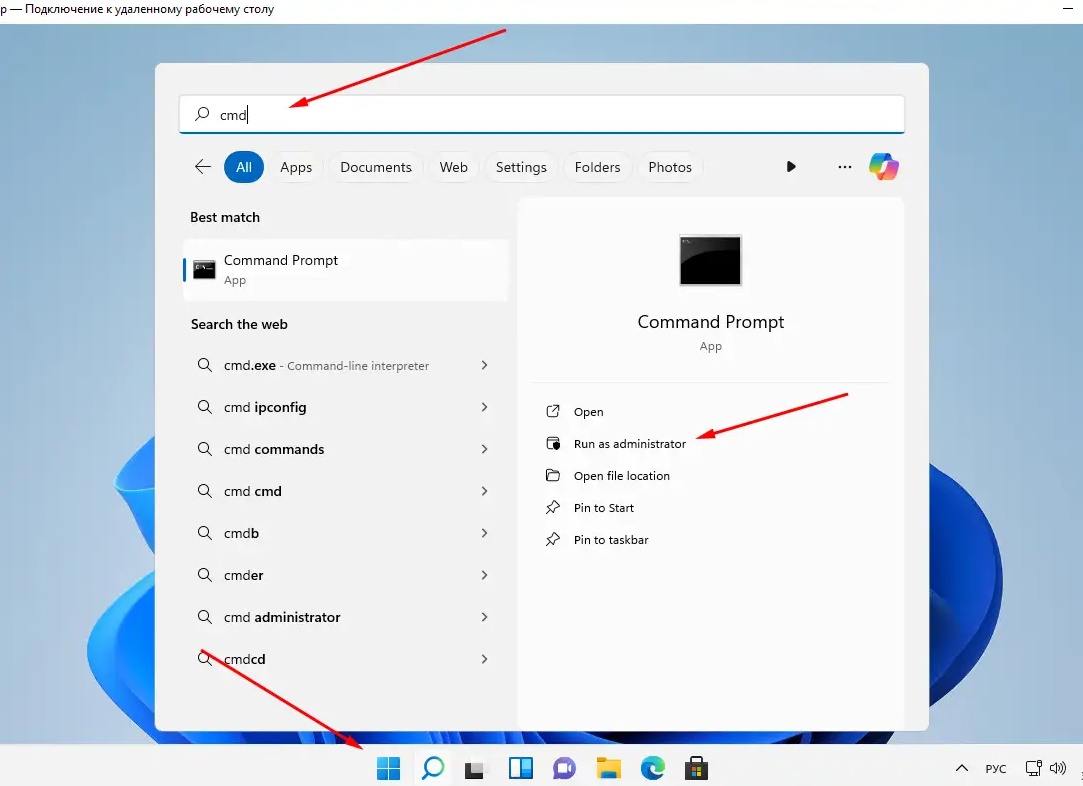Switch to the Photos filter tab
The width and height of the screenshot is (1083, 786).
coord(670,167)
